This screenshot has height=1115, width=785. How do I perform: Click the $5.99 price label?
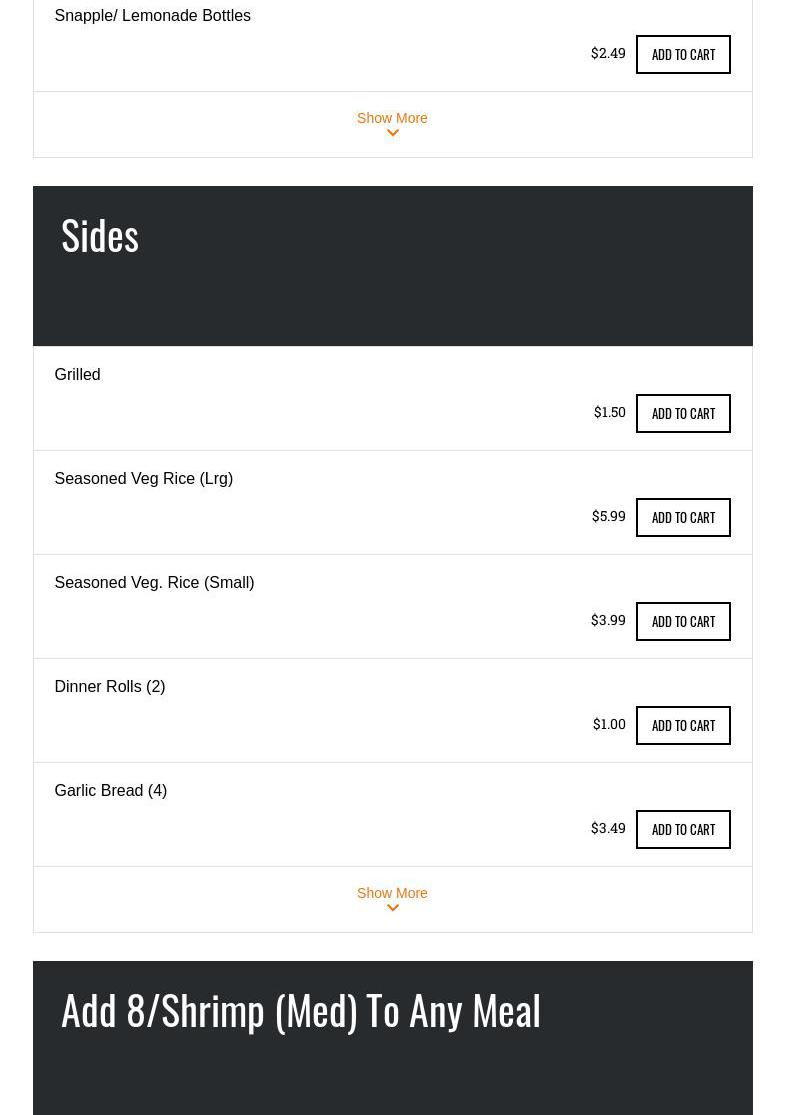click(x=608, y=516)
